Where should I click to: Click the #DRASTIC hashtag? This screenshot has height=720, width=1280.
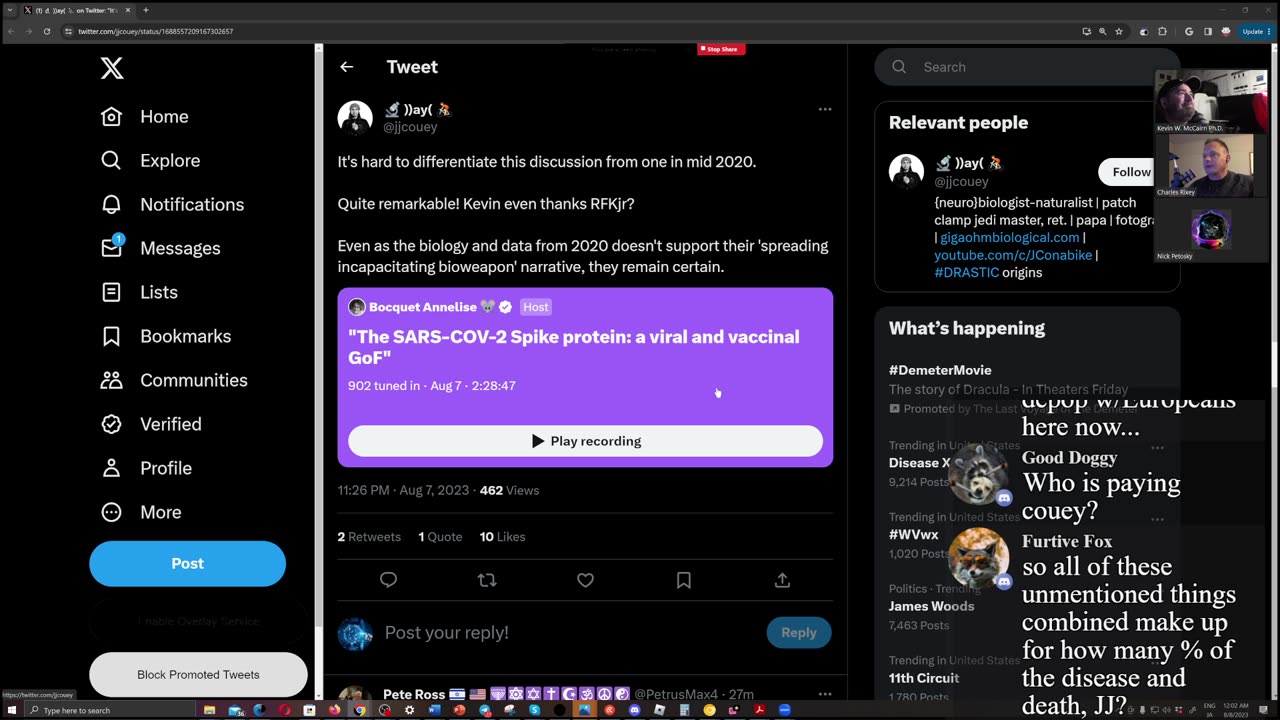966,273
